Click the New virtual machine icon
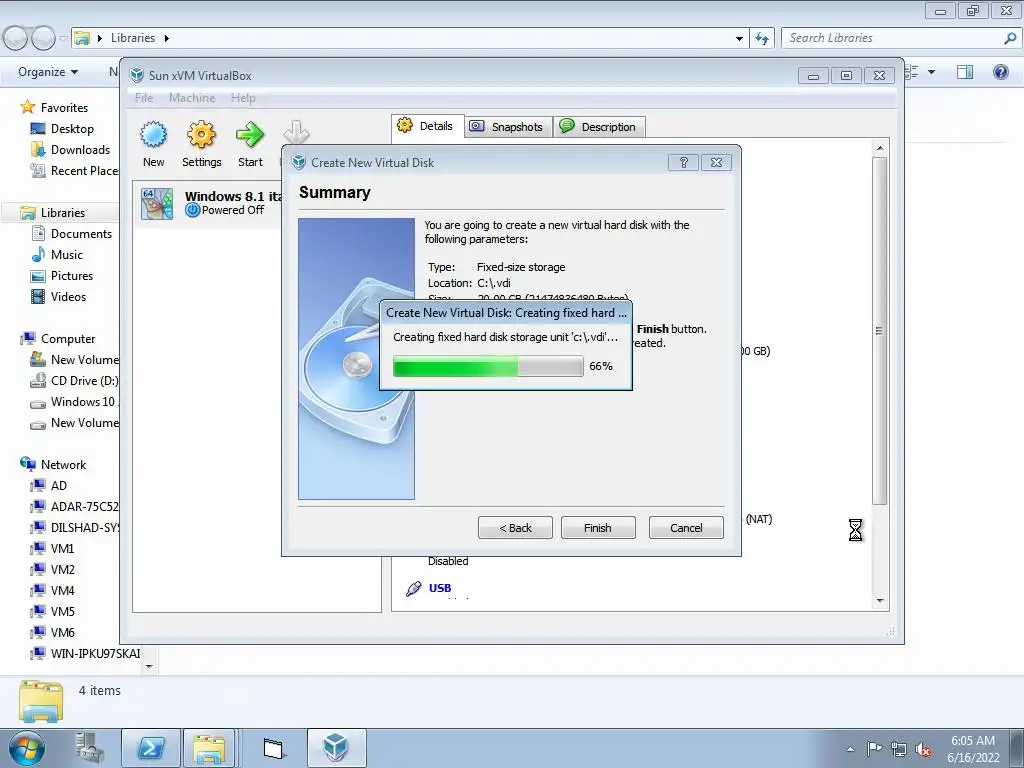This screenshot has height=768, width=1024. (x=153, y=135)
